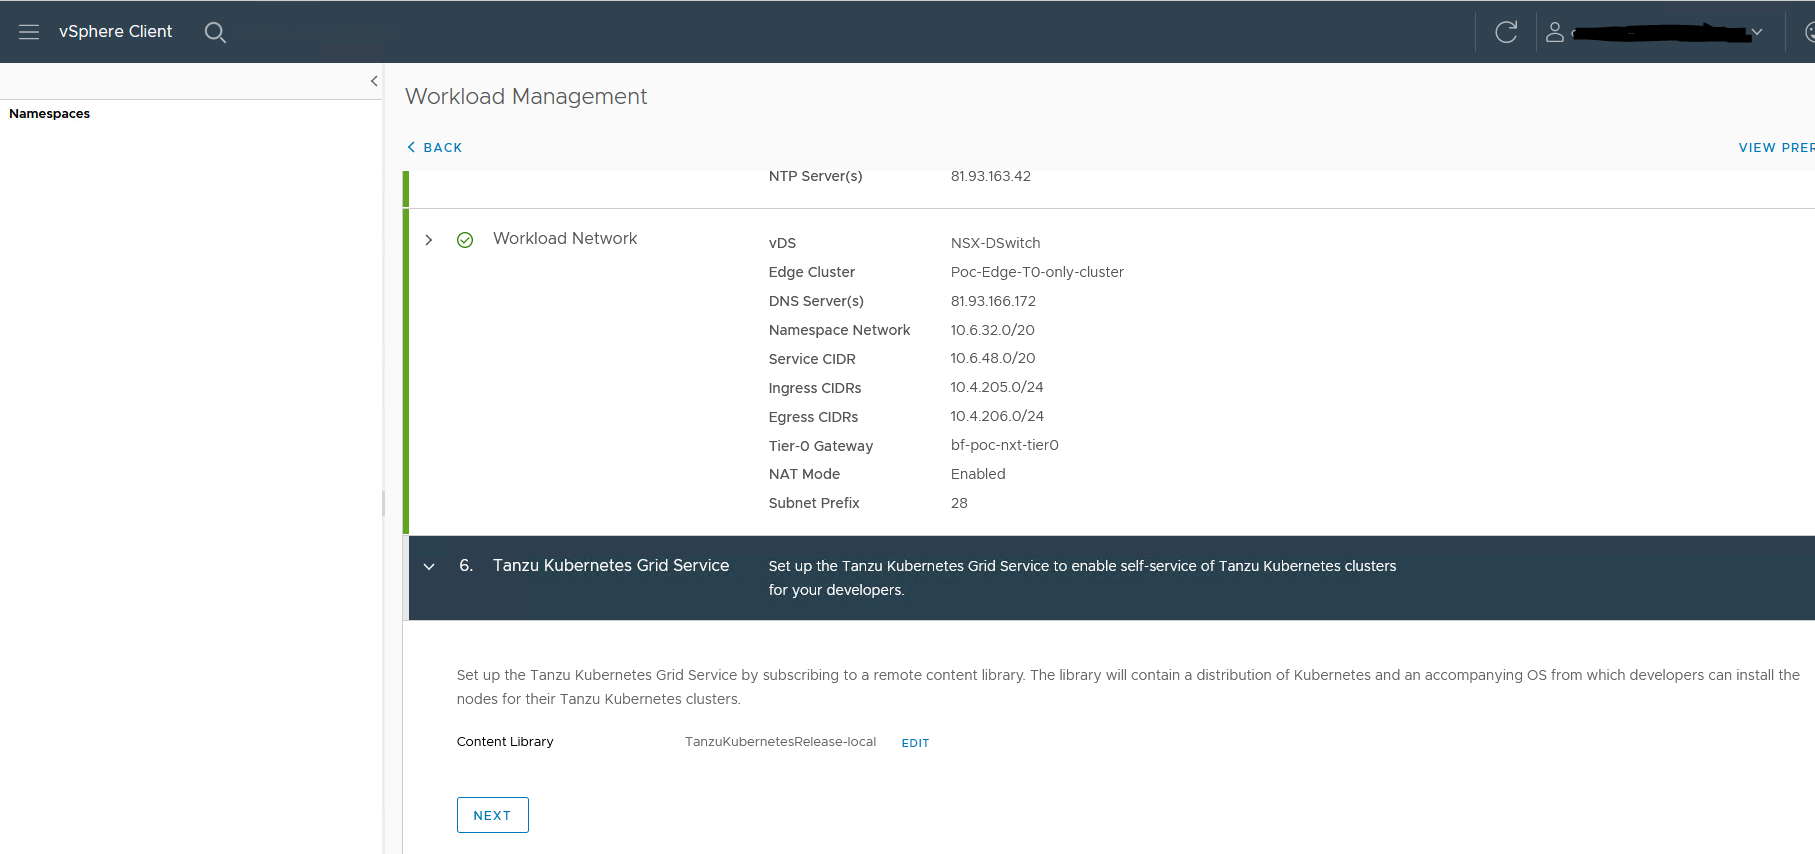Collapse Tanzu Kubernetes Grid Service step

coord(429,567)
